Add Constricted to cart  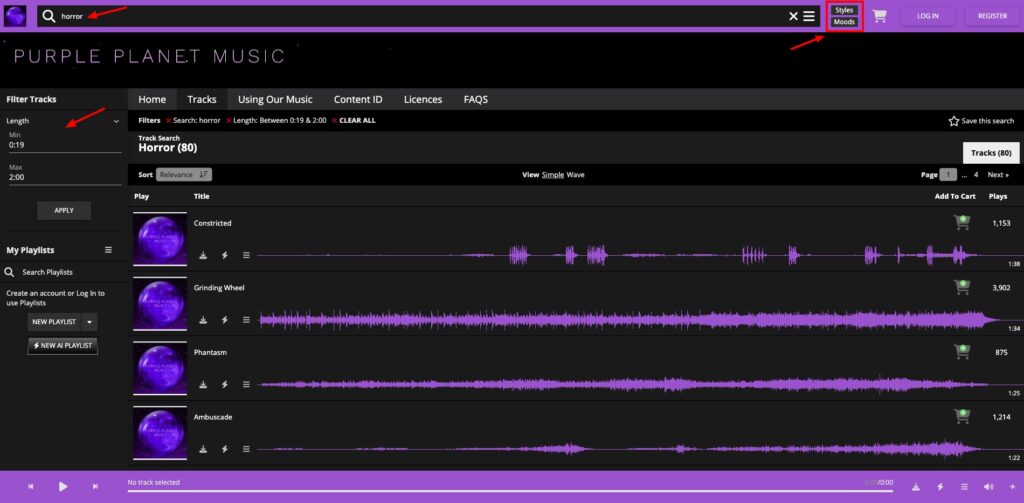(961, 223)
